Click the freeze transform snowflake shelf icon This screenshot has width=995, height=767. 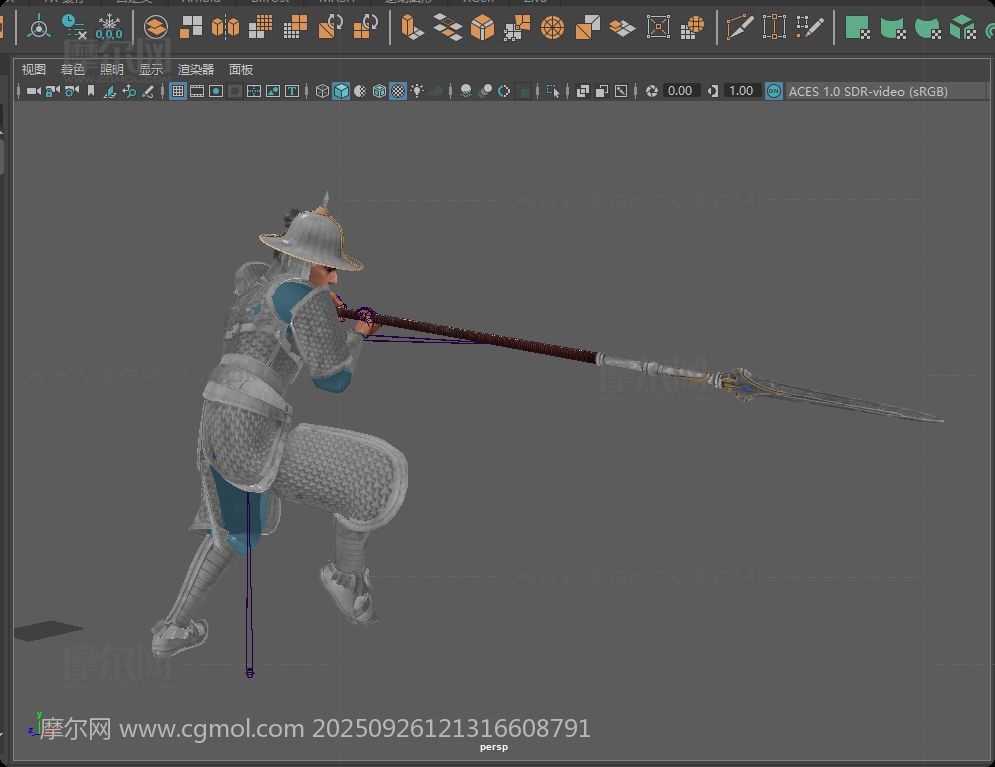[x=108, y=26]
